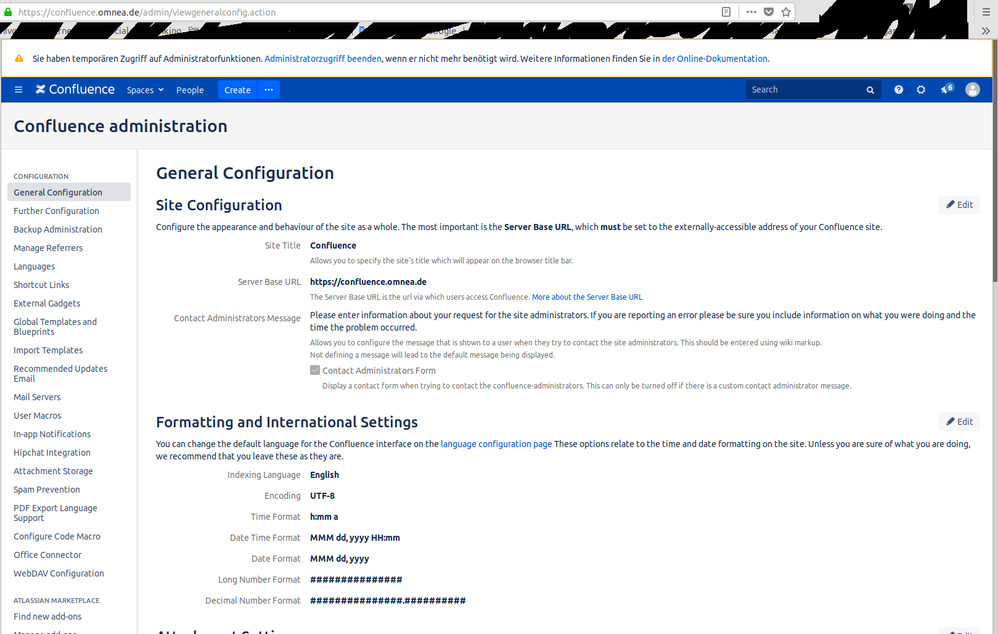This screenshot has width=998, height=634.
Task: Click the browser address bar URL
Action: (147, 12)
